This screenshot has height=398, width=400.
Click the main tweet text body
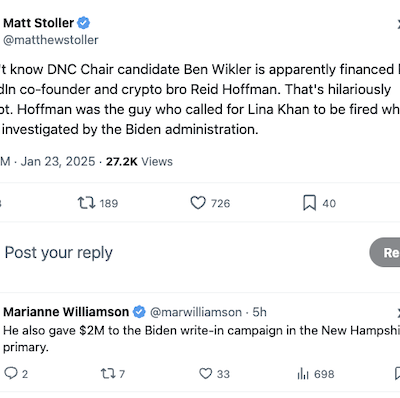[200, 99]
